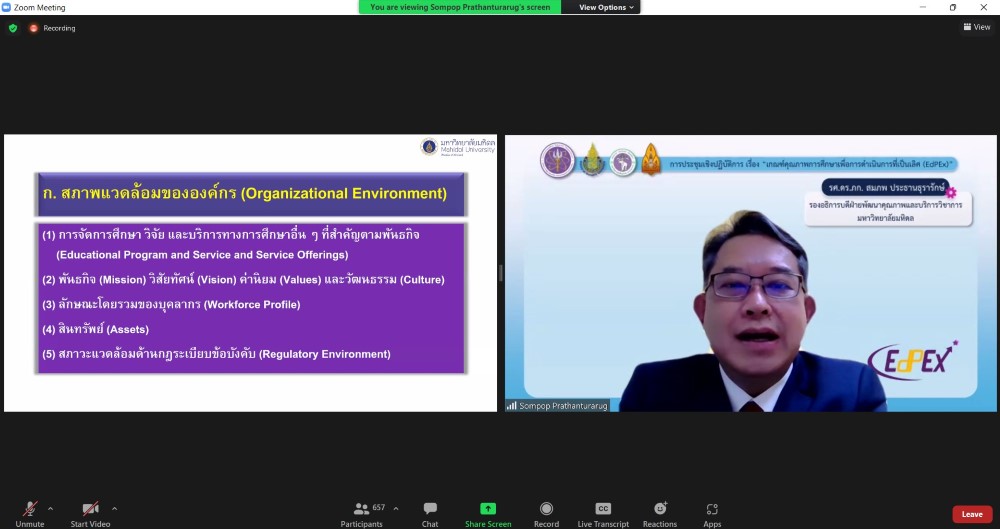Enable Live Transcript captions
Image resolution: width=1000 pixels, height=529 pixels.
(603, 512)
